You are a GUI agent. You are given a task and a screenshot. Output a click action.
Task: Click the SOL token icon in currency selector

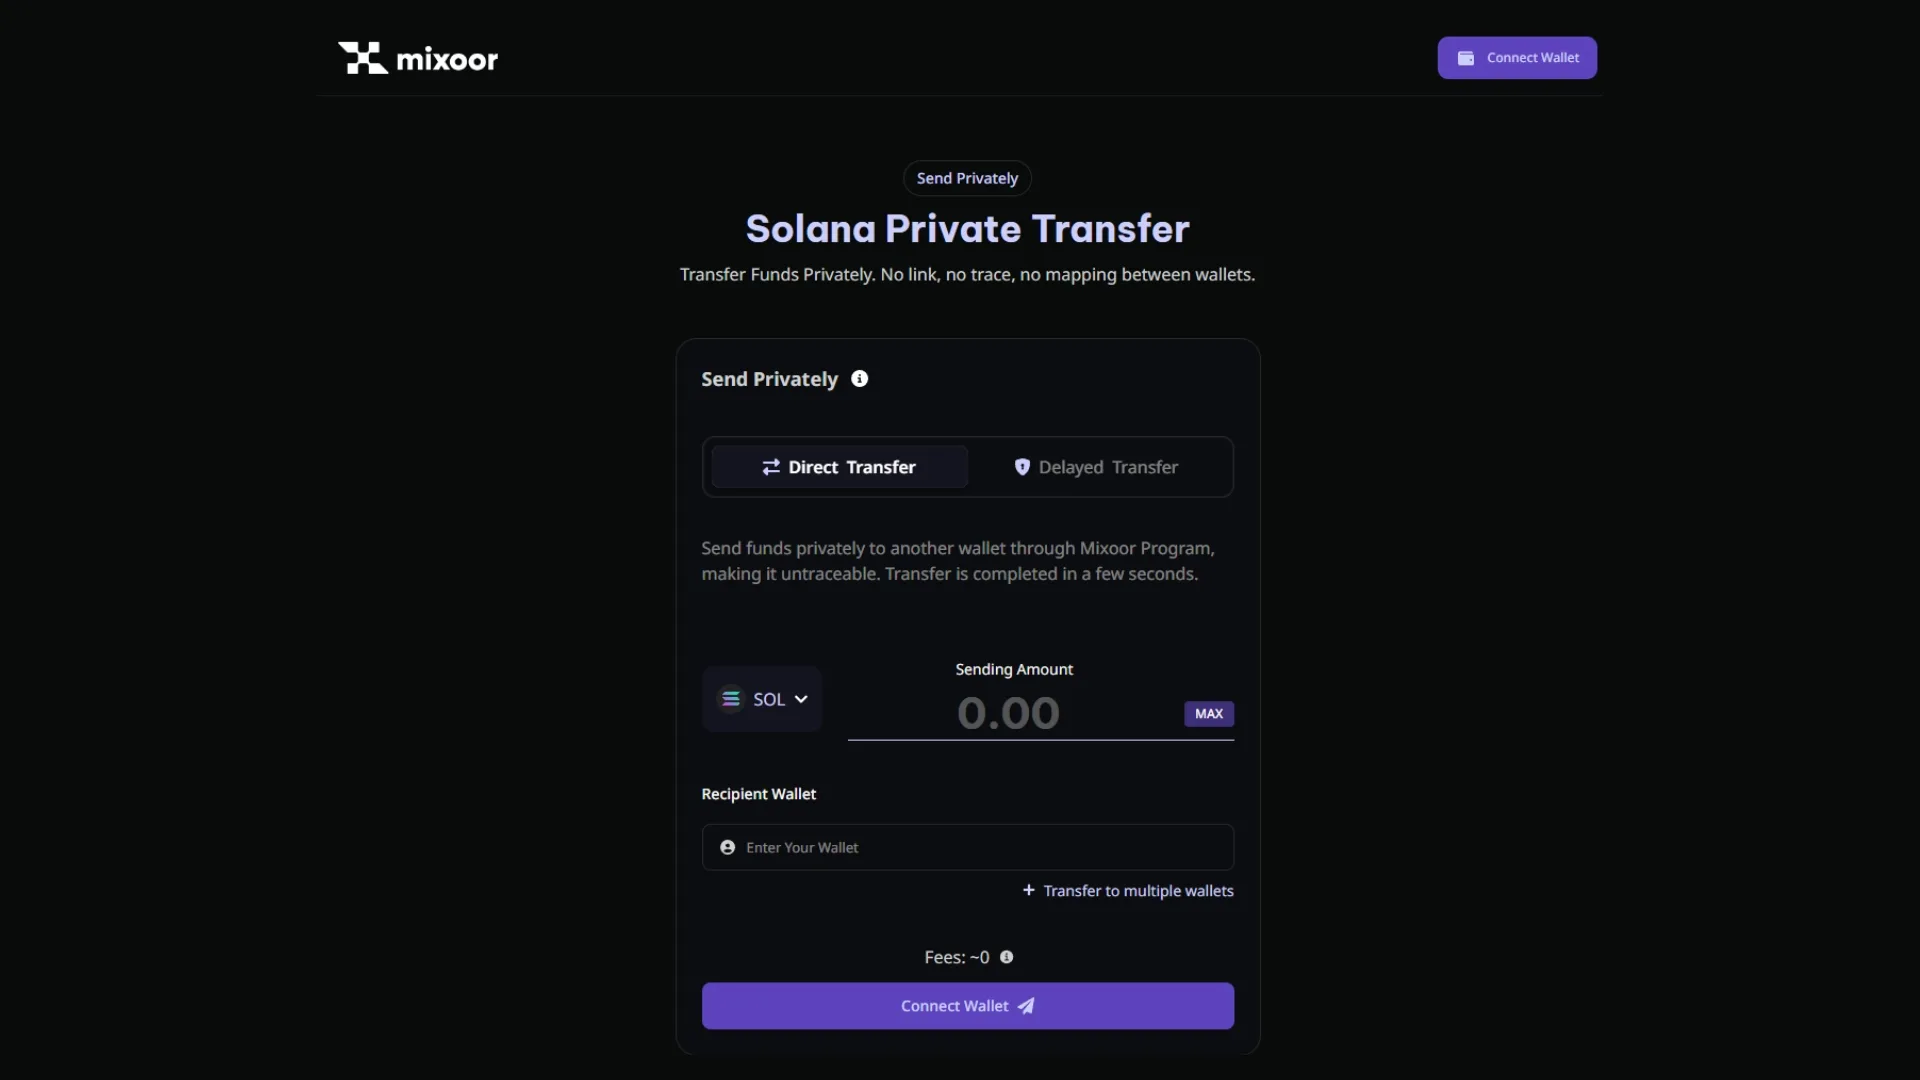[731, 698]
